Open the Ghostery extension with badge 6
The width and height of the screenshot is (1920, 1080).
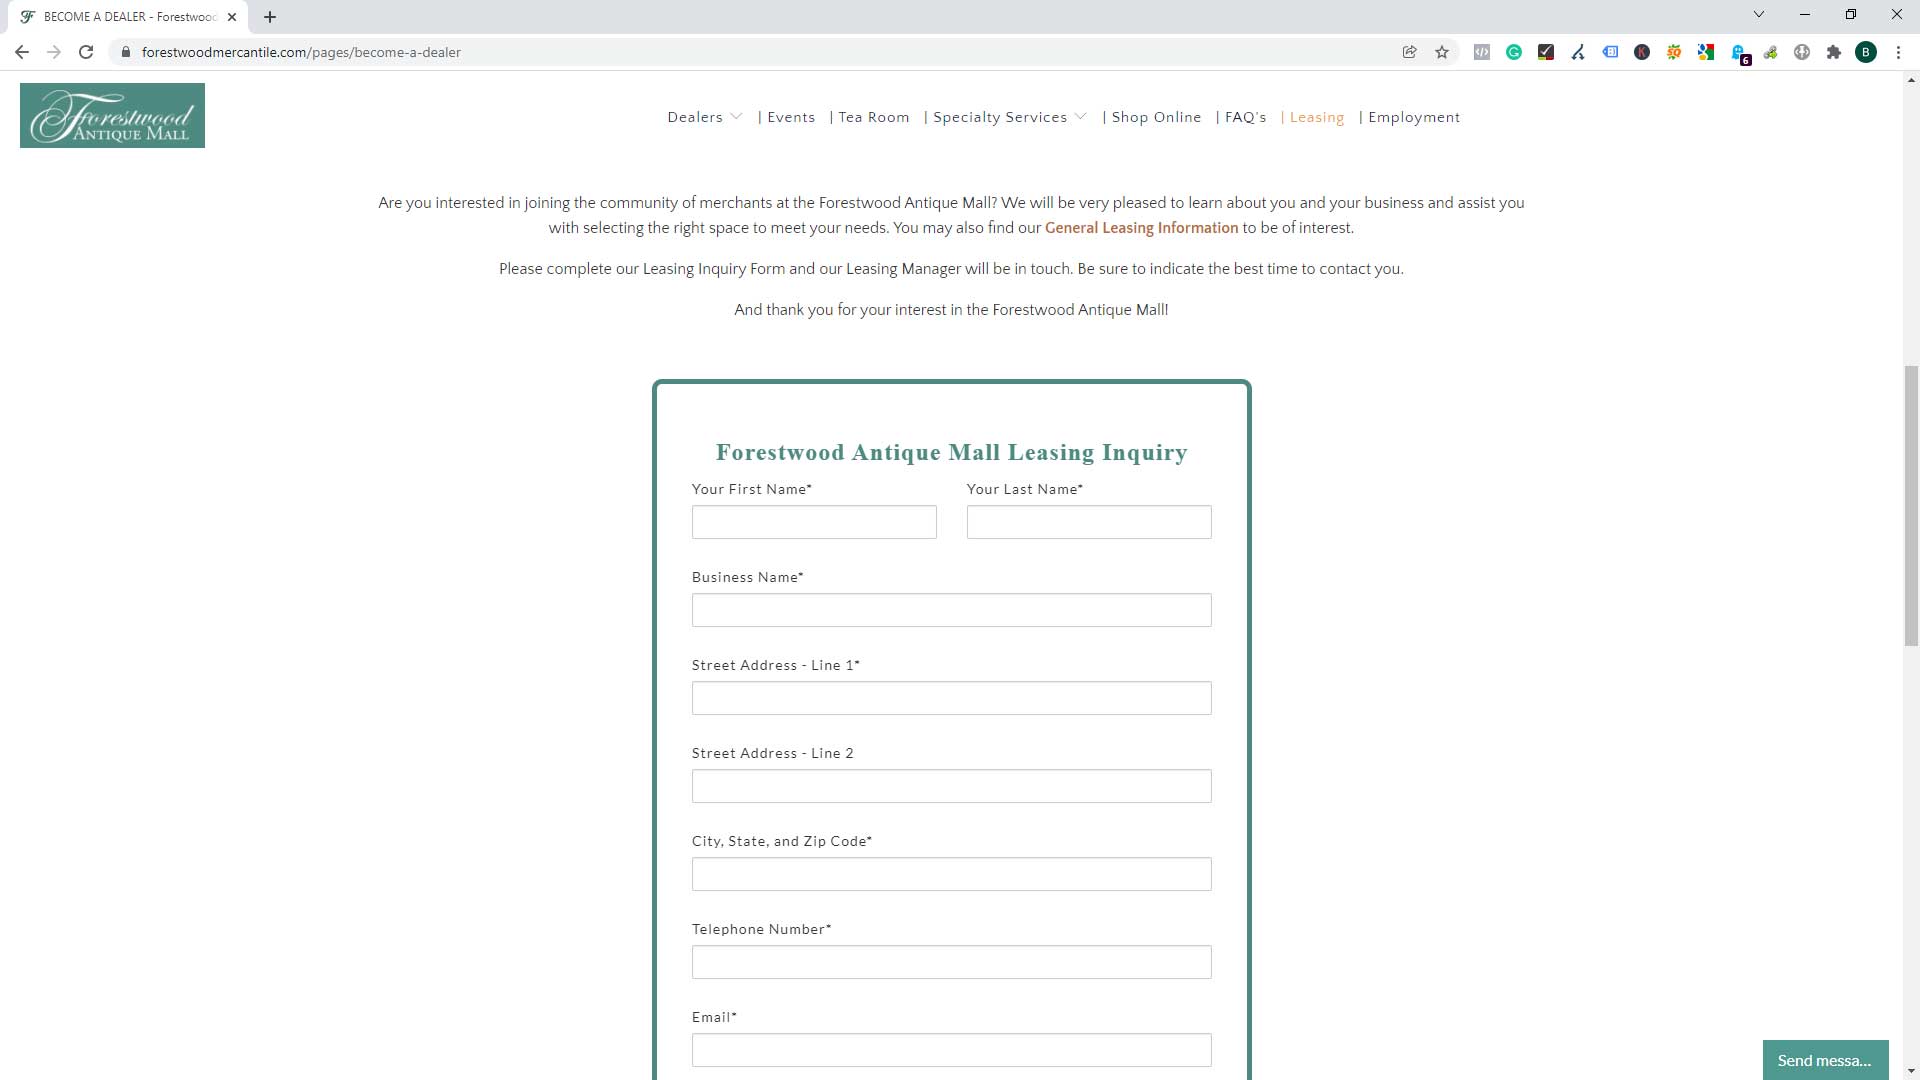click(x=1740, y=54)
